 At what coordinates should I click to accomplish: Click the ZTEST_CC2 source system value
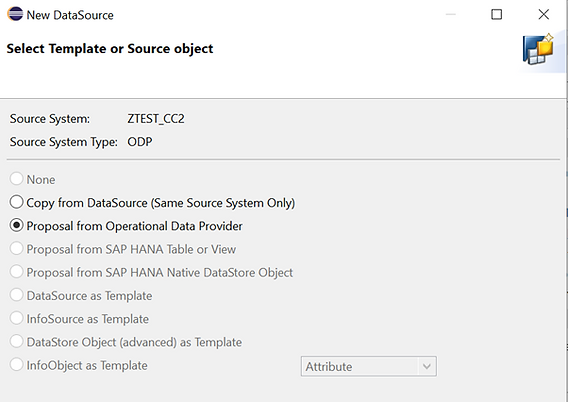pos(156,119)
